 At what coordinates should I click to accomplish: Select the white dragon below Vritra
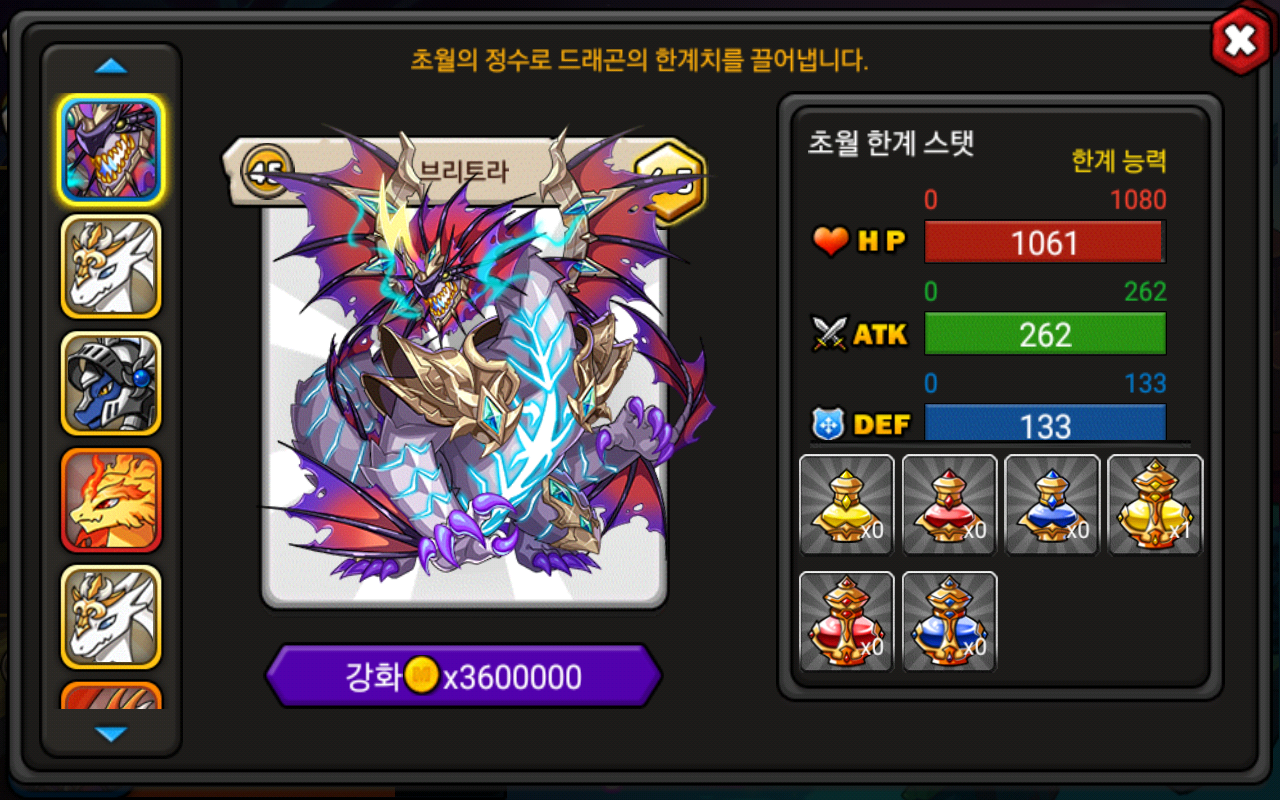point(111,266)
